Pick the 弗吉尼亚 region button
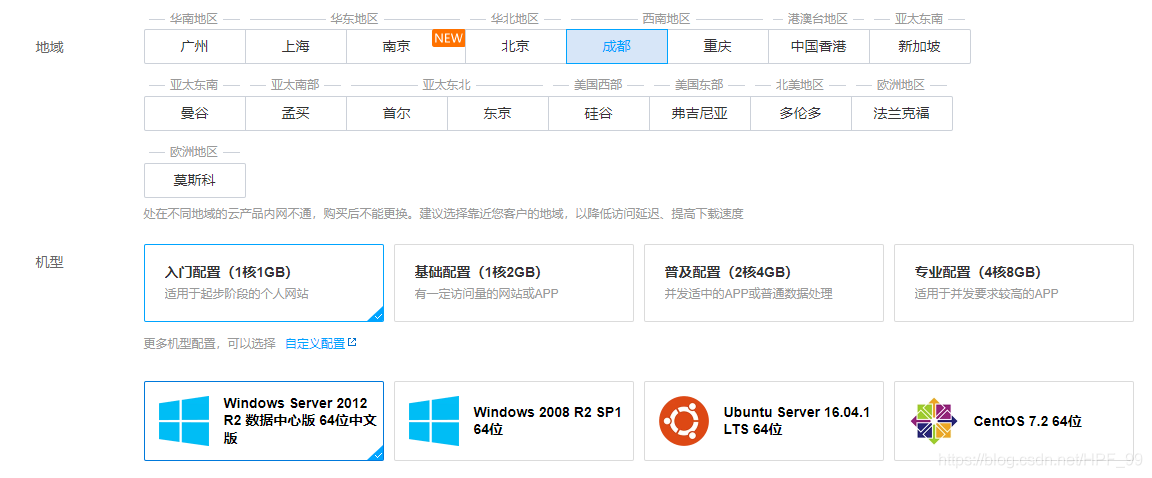Screen dimensions: 1152x478 pos(699,114)
